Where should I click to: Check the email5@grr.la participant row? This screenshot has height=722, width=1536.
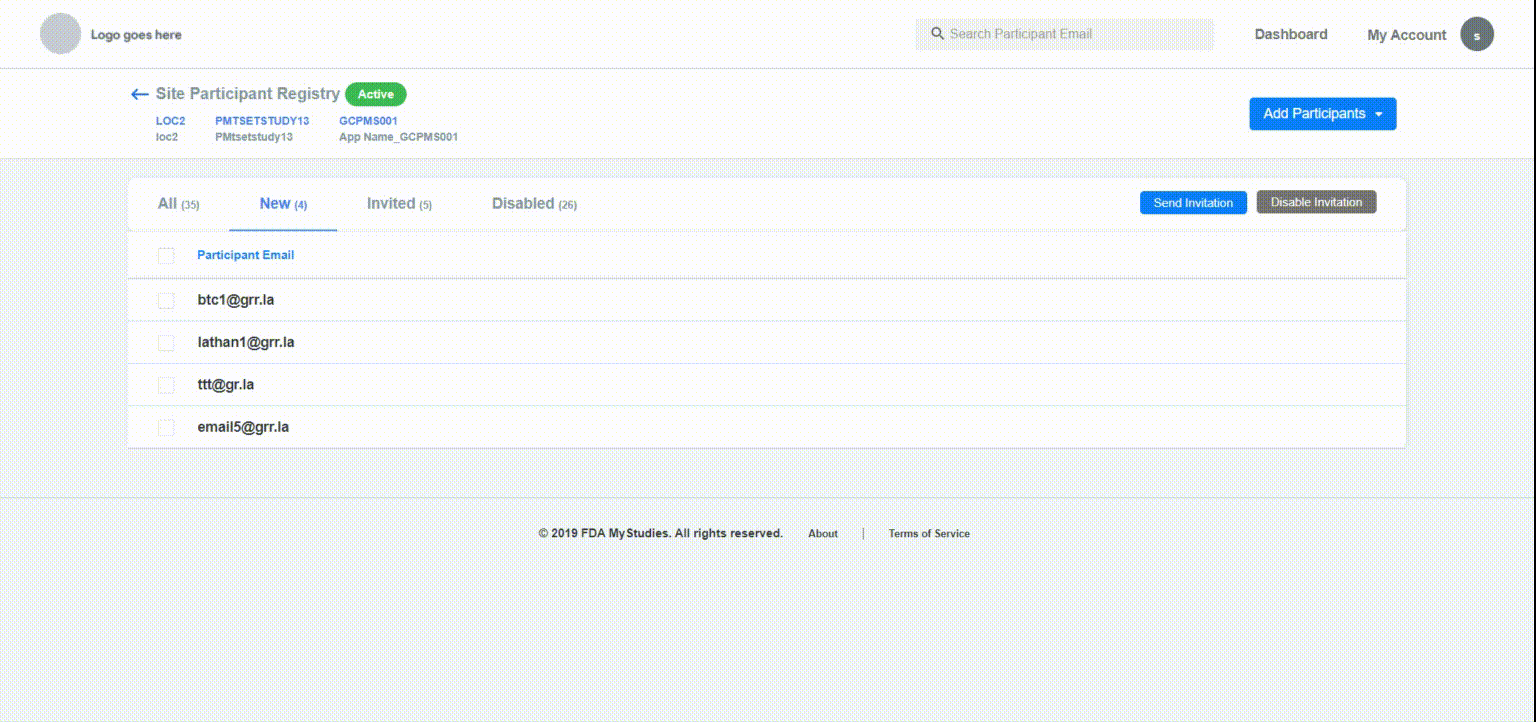tap(166, 426)
